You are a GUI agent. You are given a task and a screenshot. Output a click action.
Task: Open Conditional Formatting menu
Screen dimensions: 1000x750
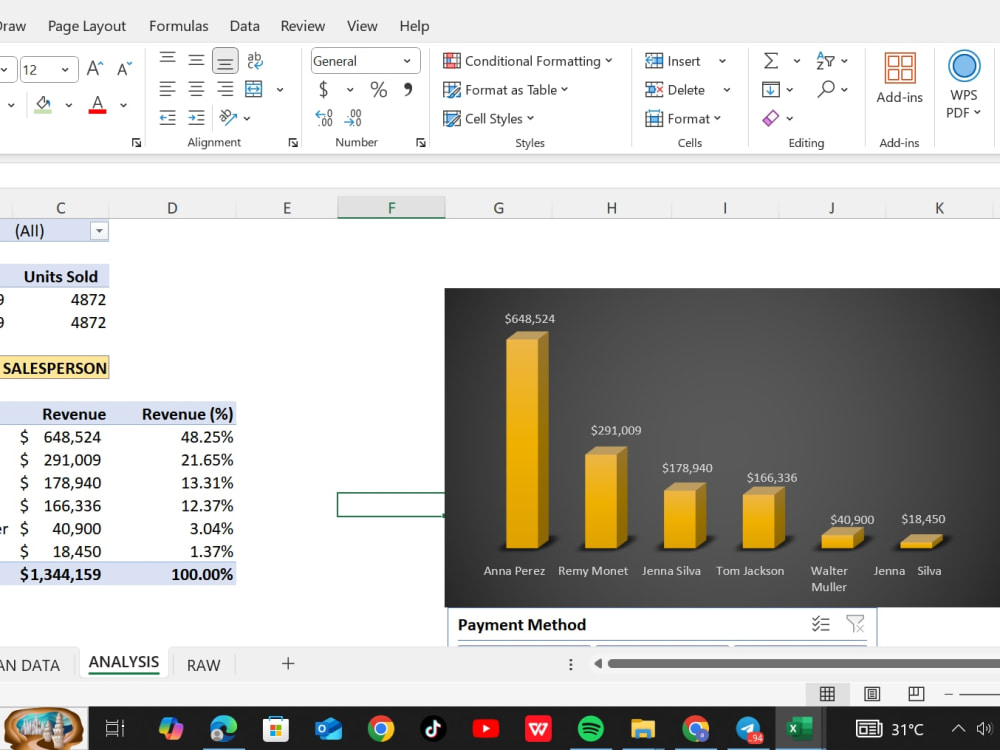click(x=528, y=61)
